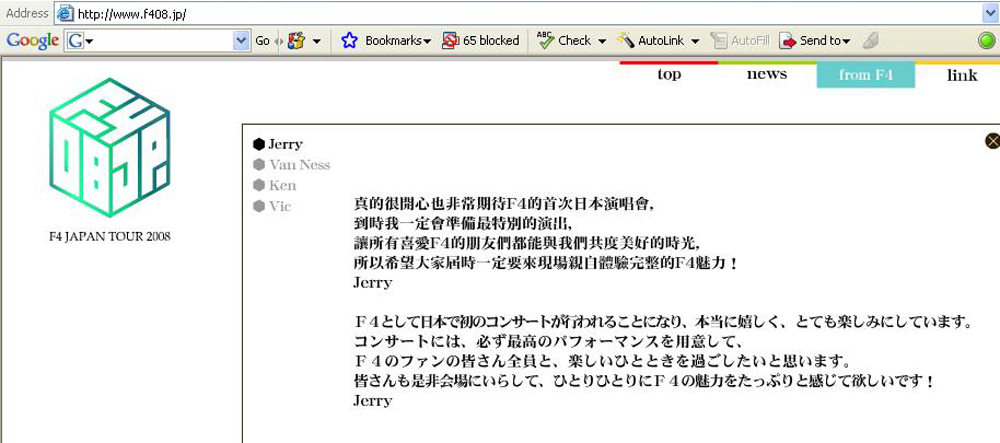Viewport: 1000px width, 443px height.
Task: Click the Chinese line starting '所以希望大家'
Action: [546, 263]
